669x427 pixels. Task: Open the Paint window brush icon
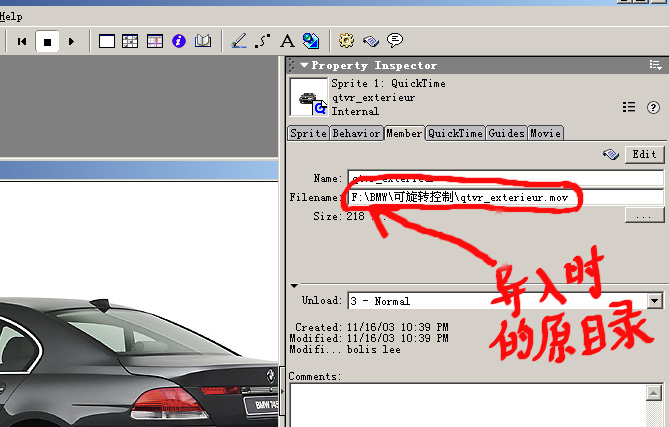click(x=239, y=41)
